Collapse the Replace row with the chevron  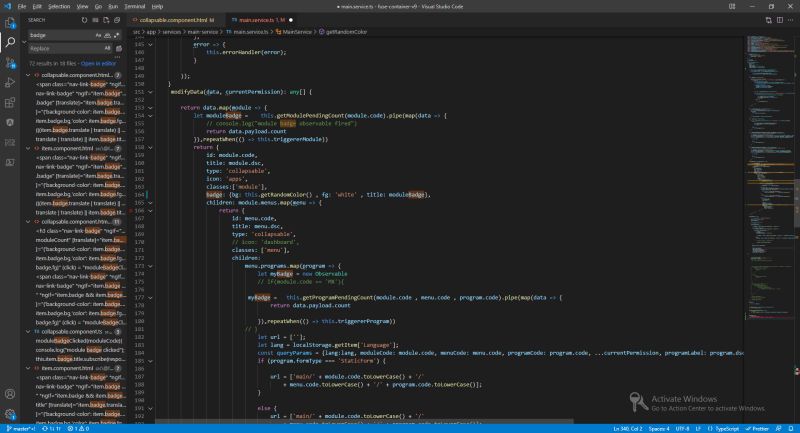[x=24, y=42]
